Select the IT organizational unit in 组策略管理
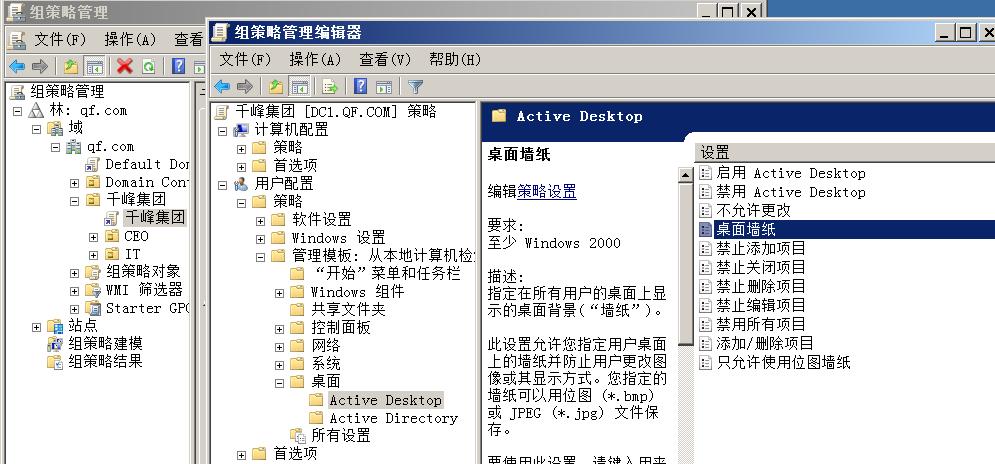 [132, 254]
